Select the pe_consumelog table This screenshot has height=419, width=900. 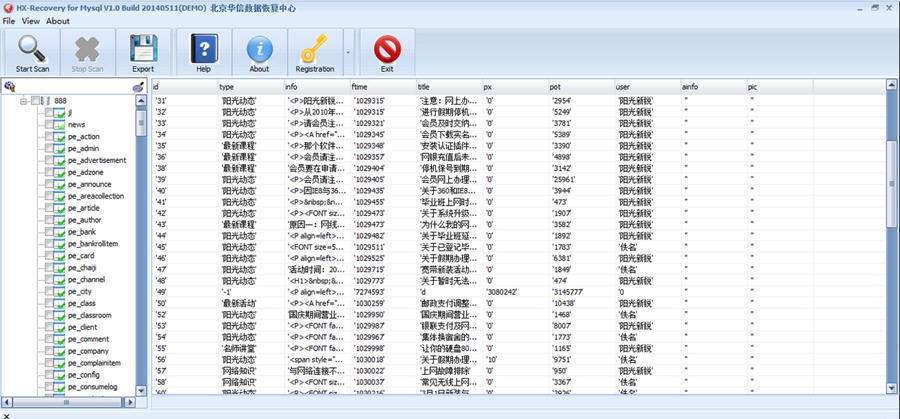point(92,387)
